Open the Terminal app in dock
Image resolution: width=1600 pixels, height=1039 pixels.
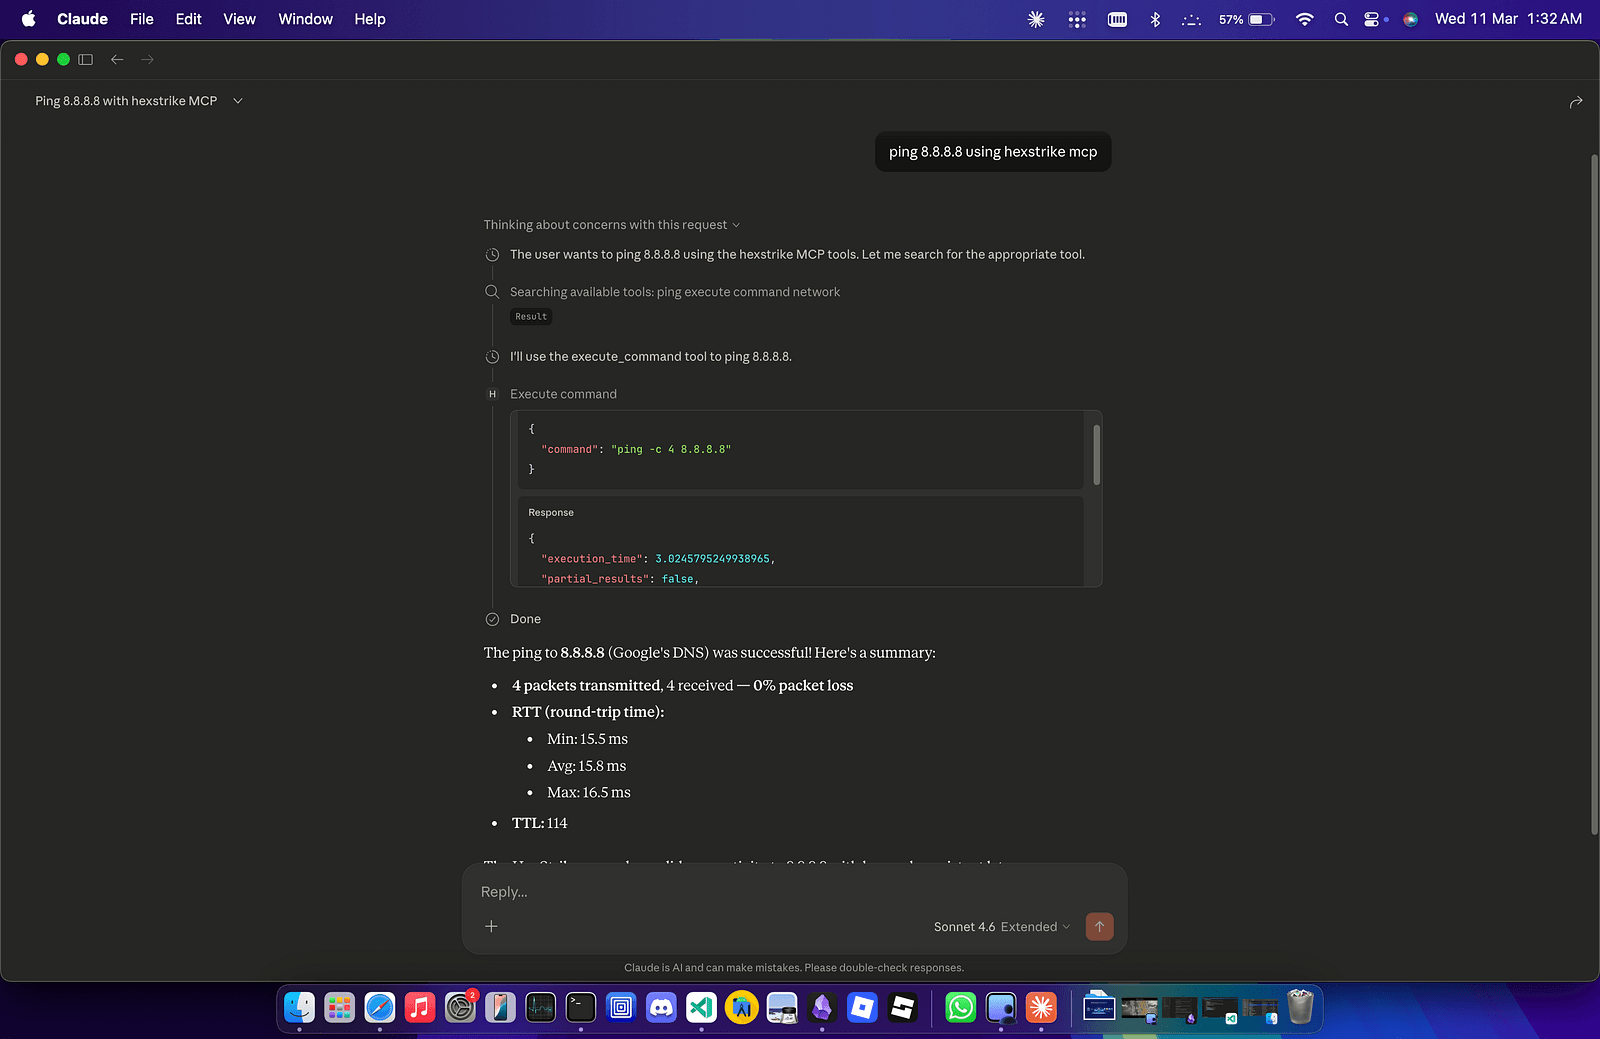click(x=581, y=1007)
